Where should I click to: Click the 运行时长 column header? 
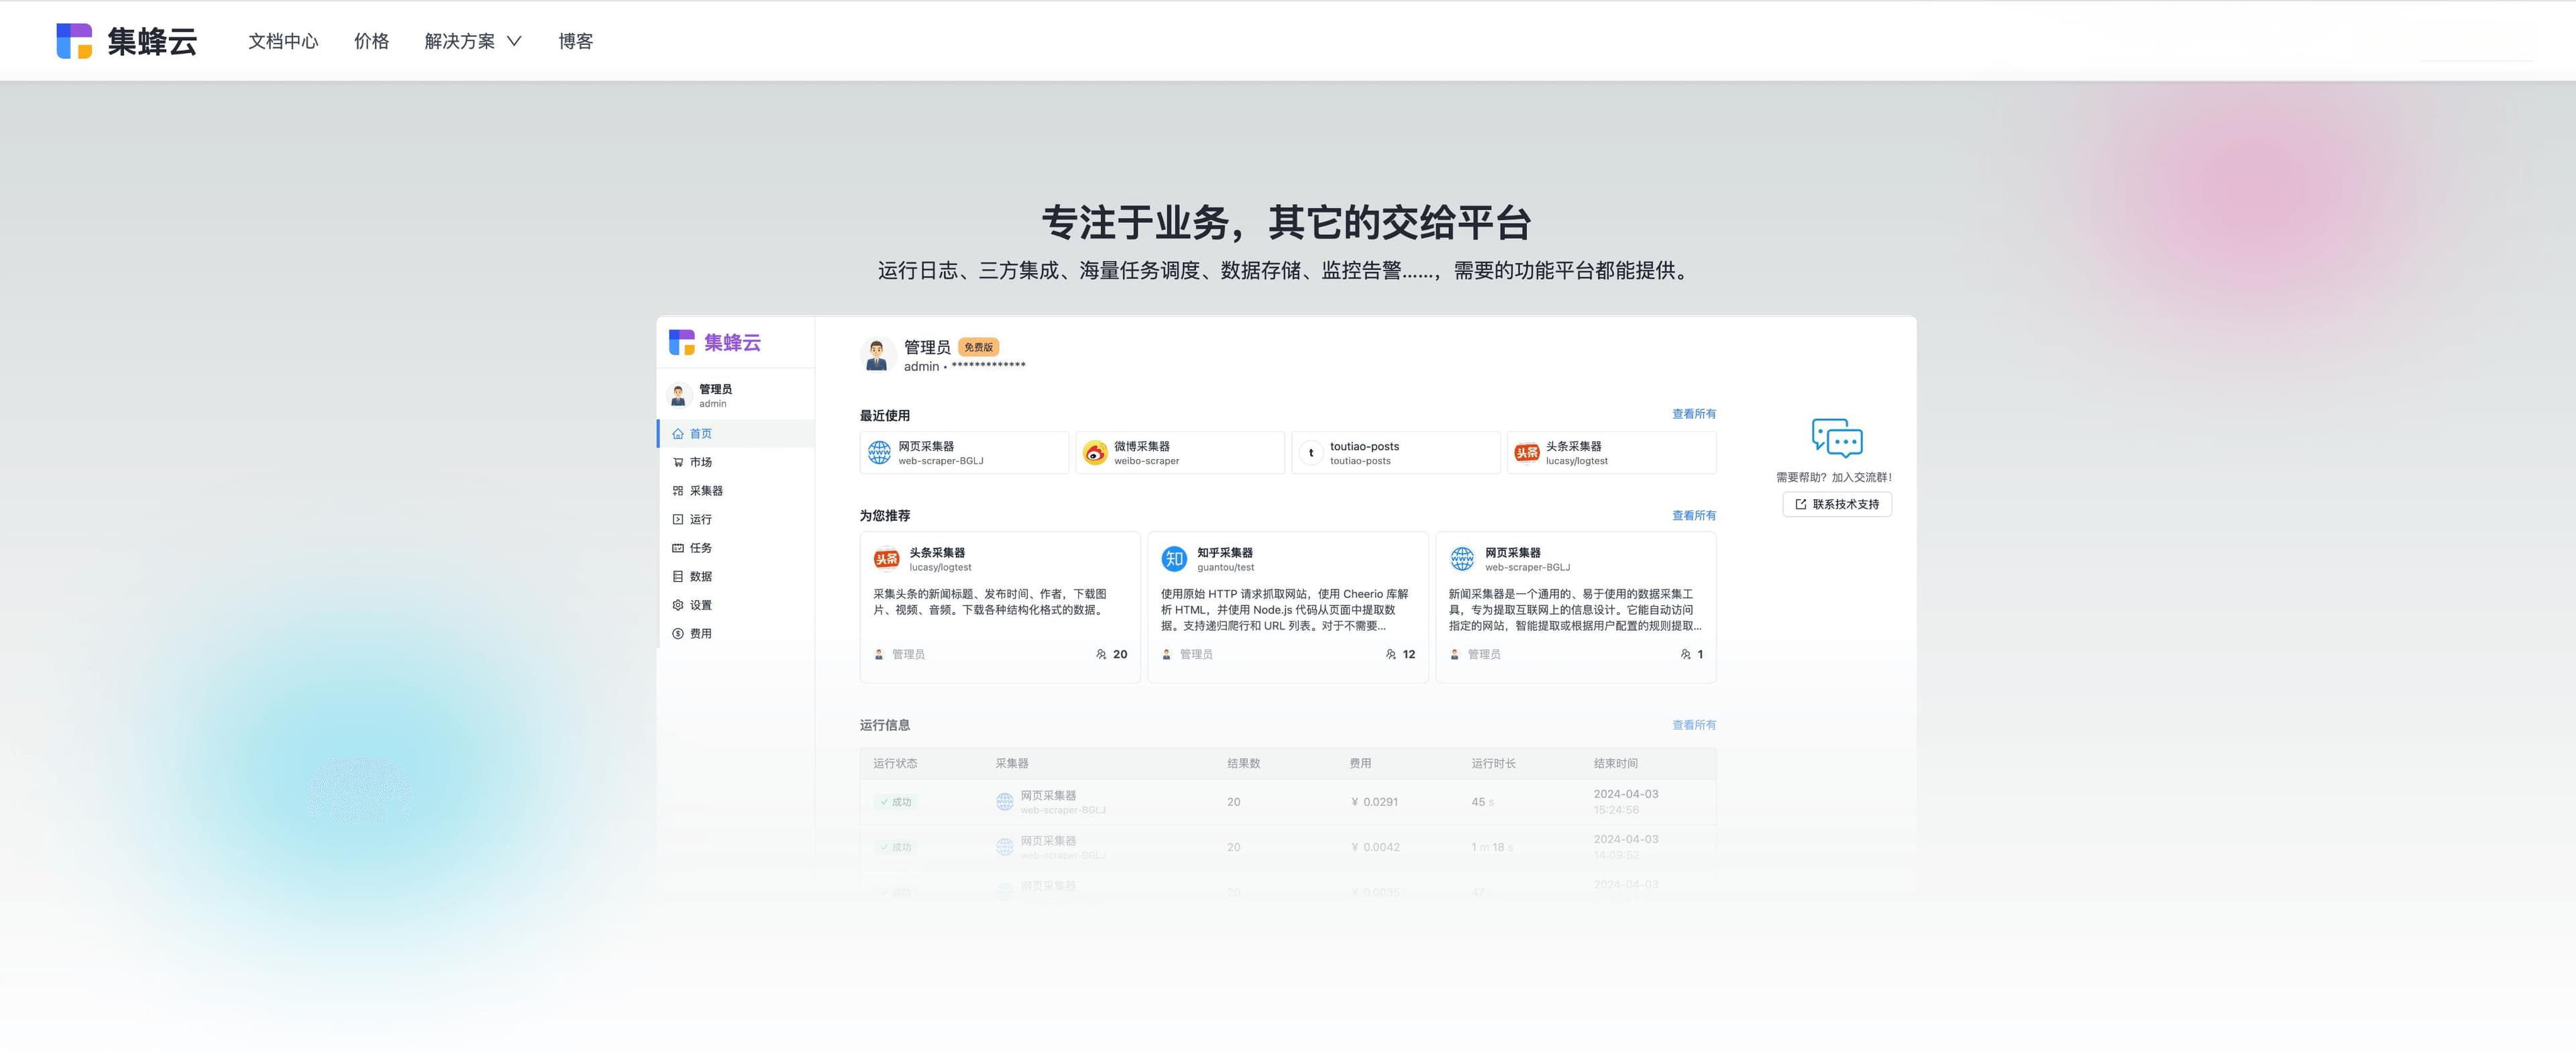pos(1493,763)
